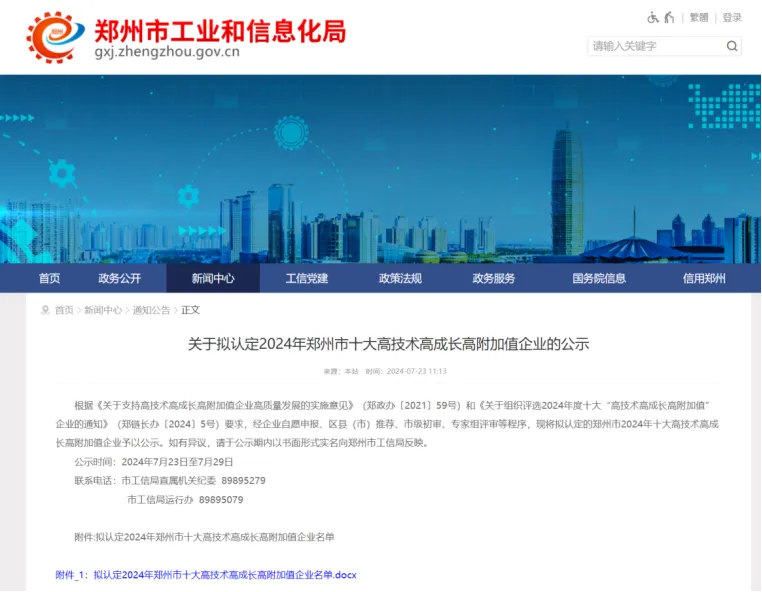Open the 工信党建 navigation tab
Image resolution: width=762 pixels, height=592 pixels.
point(307,279)
